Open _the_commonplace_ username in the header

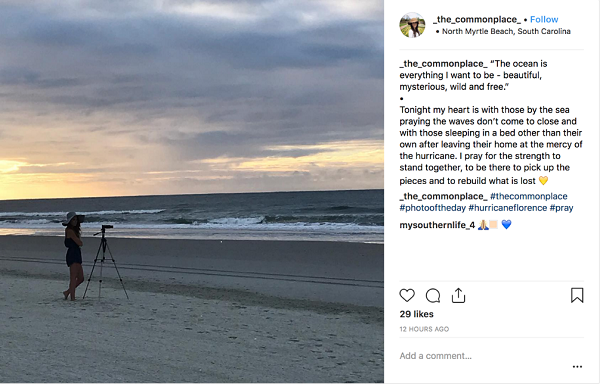(x=477, y=20)
